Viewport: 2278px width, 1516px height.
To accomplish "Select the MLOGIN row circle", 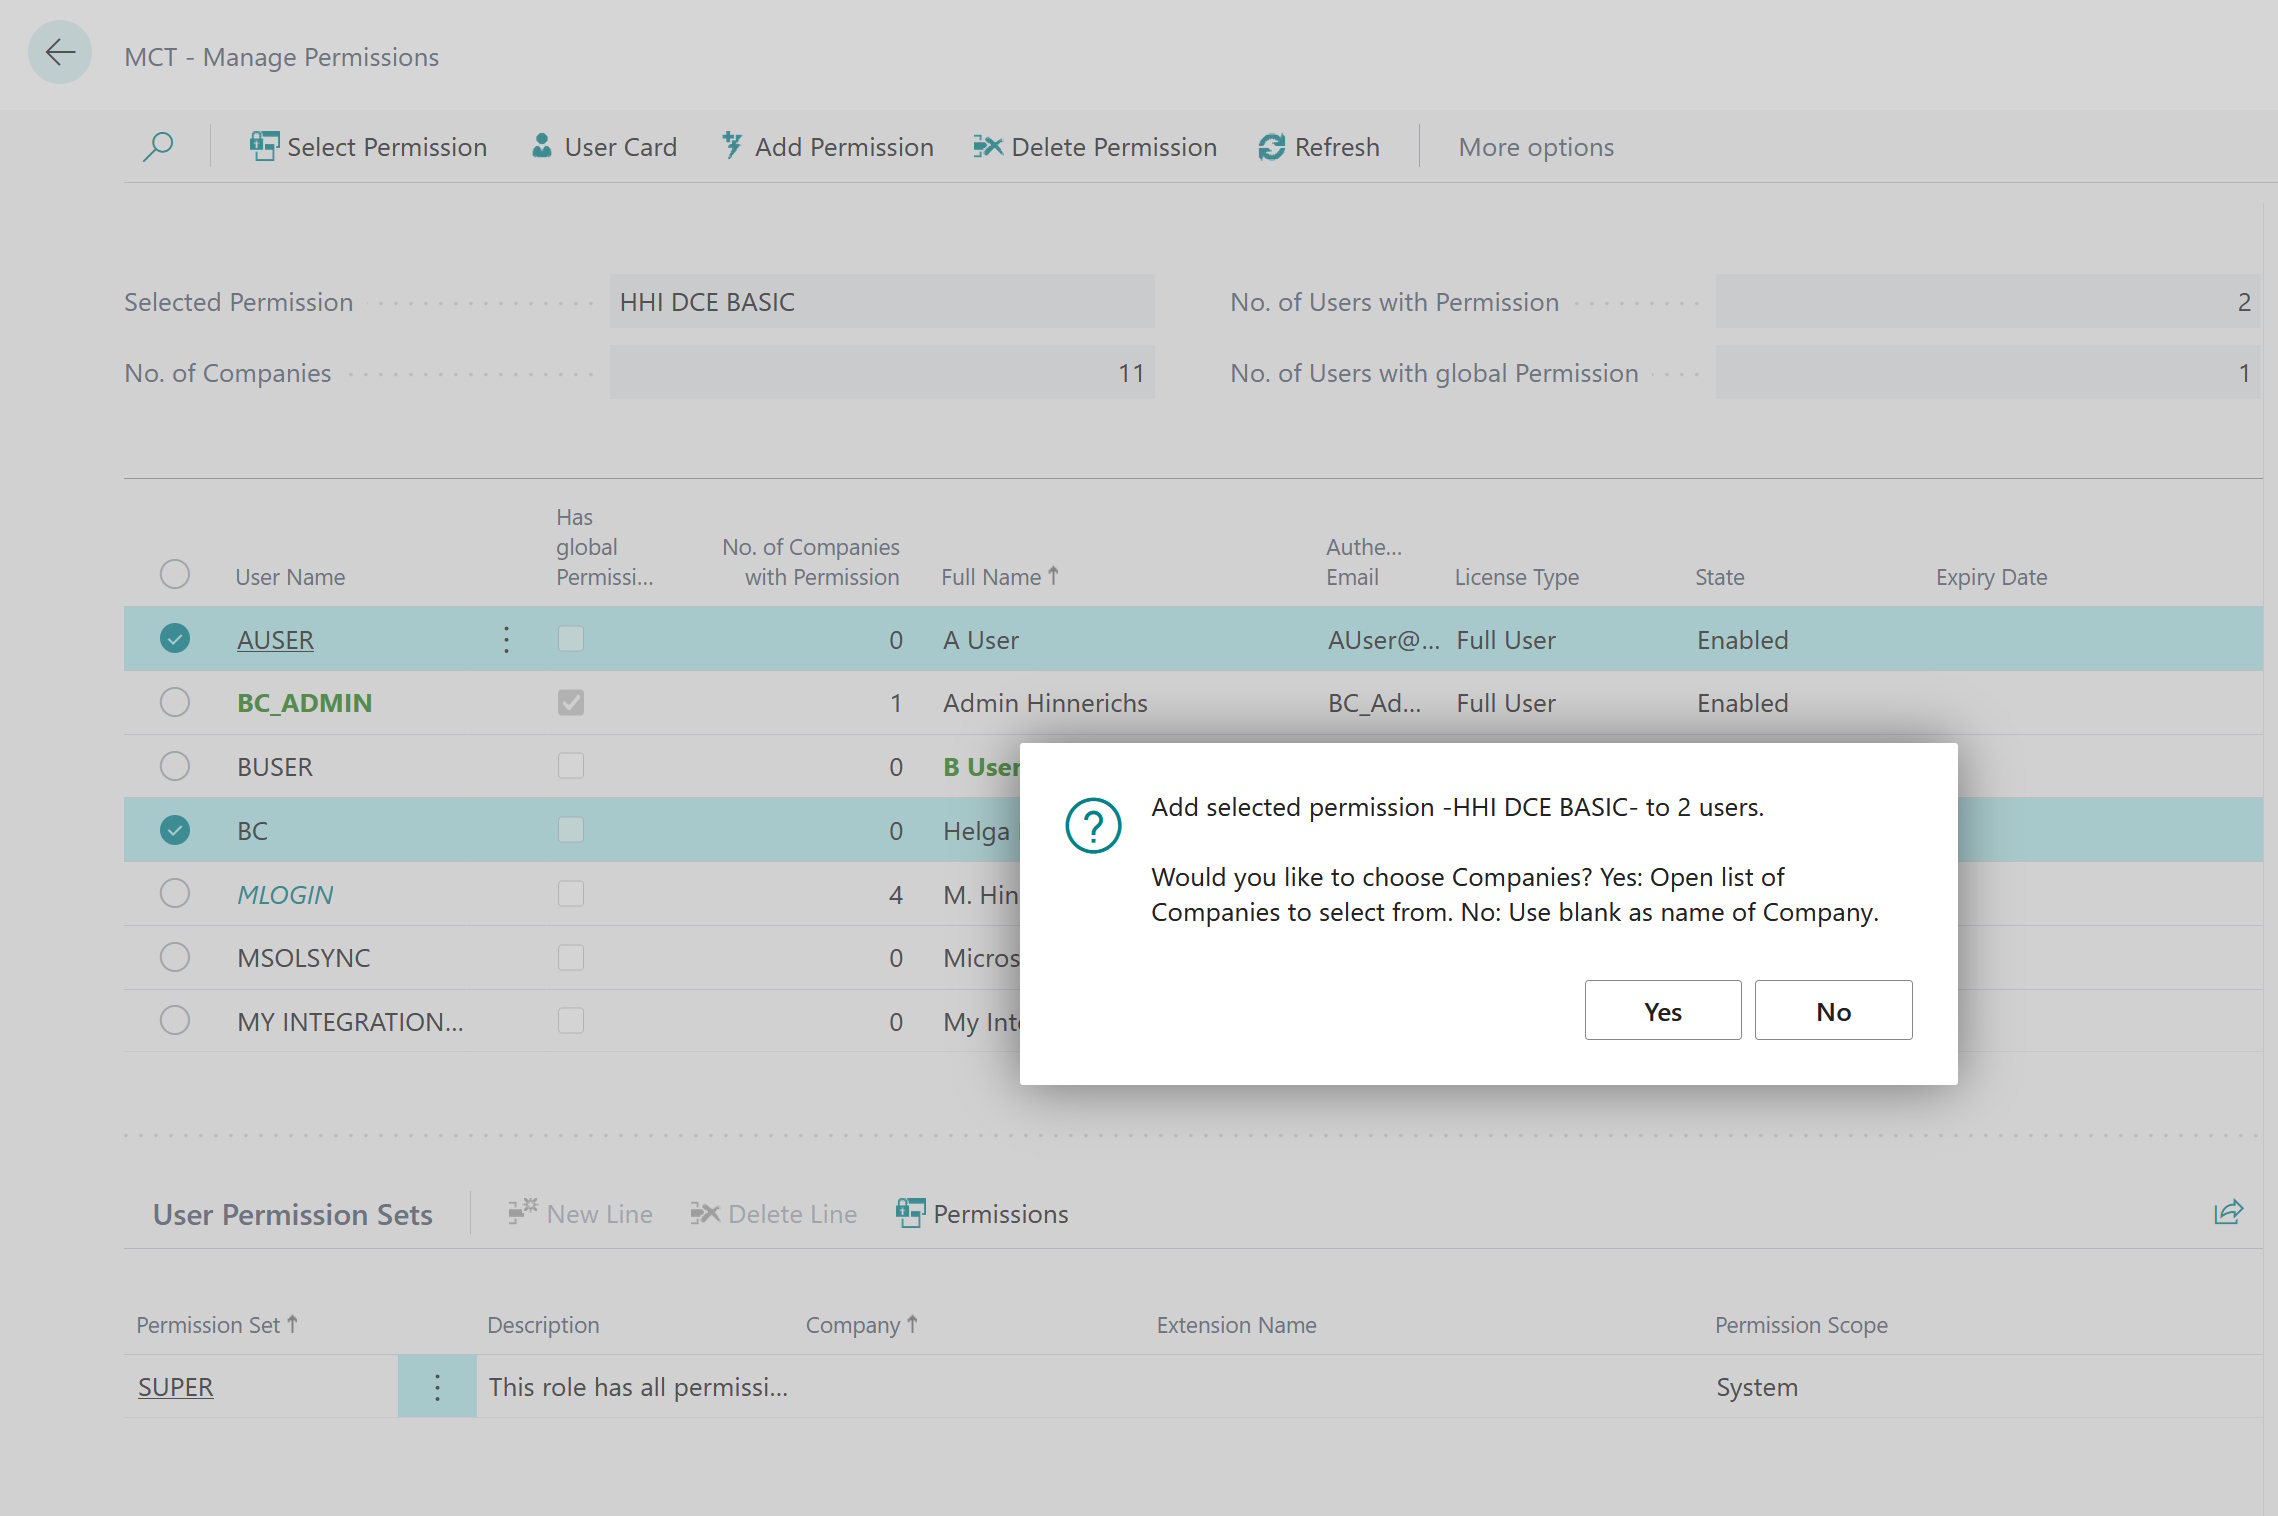I will click(175, 893).
